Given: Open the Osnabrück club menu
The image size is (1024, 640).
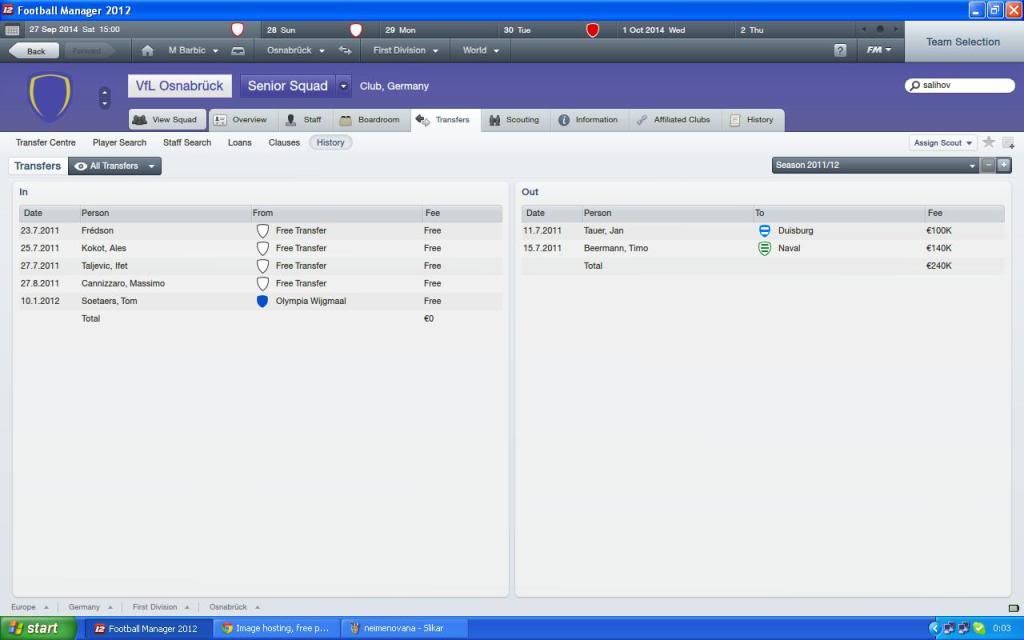Looking at the screenshot, I should pos(295,50).
